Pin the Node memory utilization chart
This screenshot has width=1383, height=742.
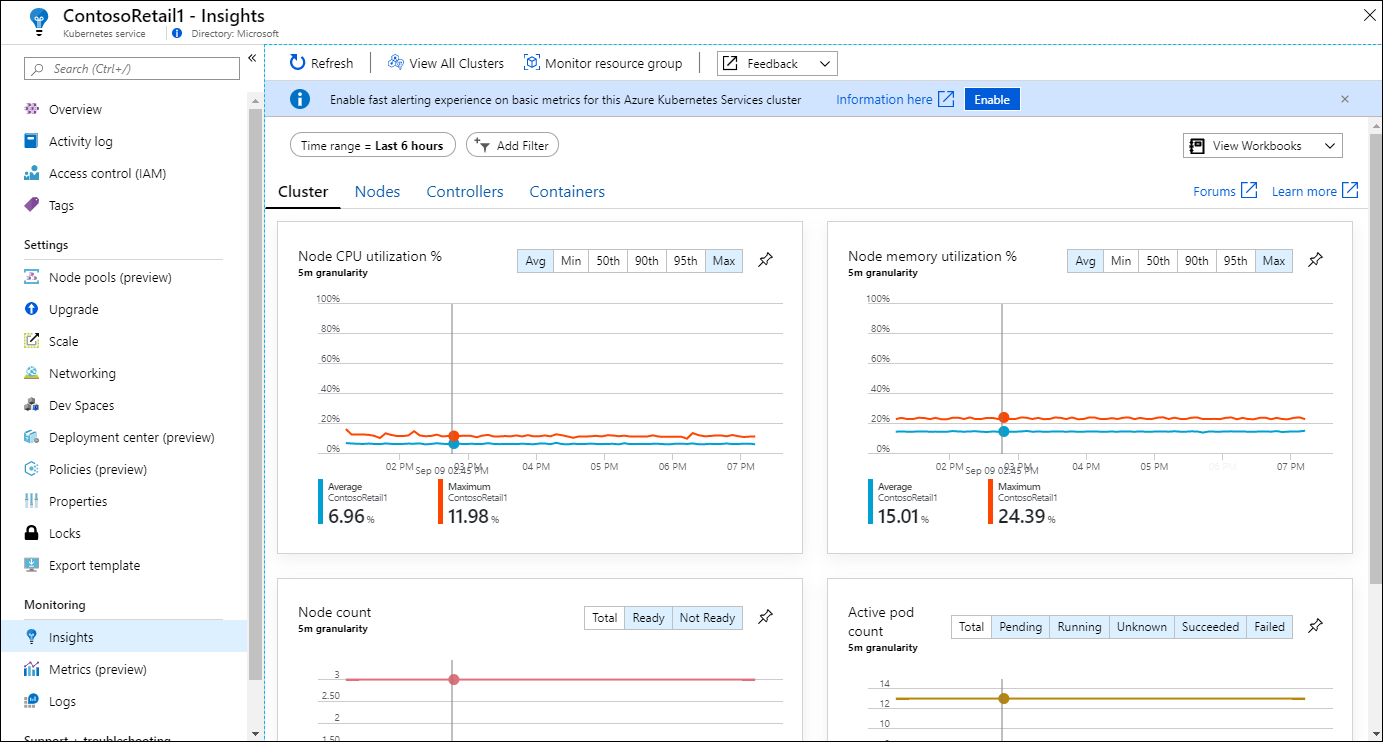(1315, 260)
